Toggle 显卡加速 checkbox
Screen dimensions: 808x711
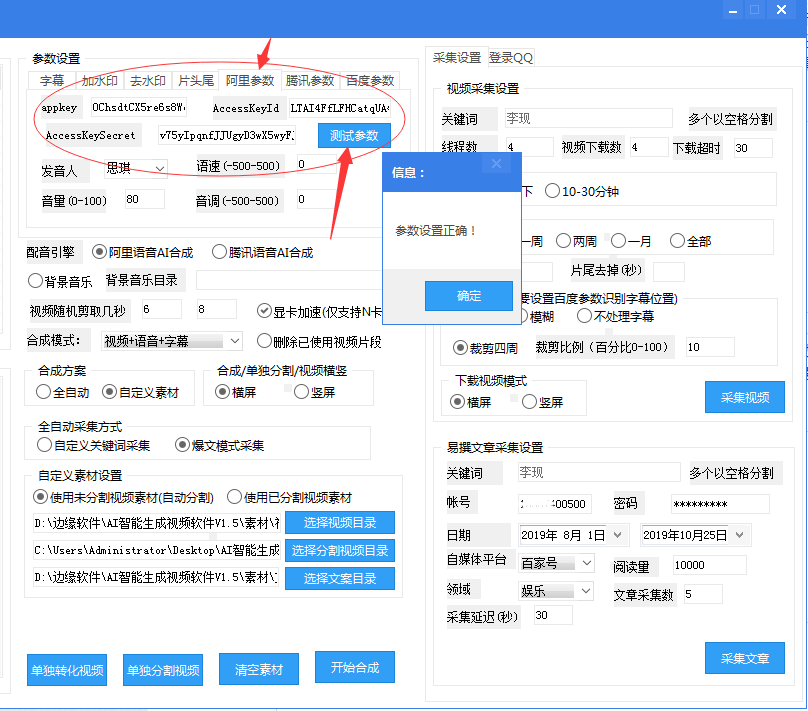[x=319, y=311]
